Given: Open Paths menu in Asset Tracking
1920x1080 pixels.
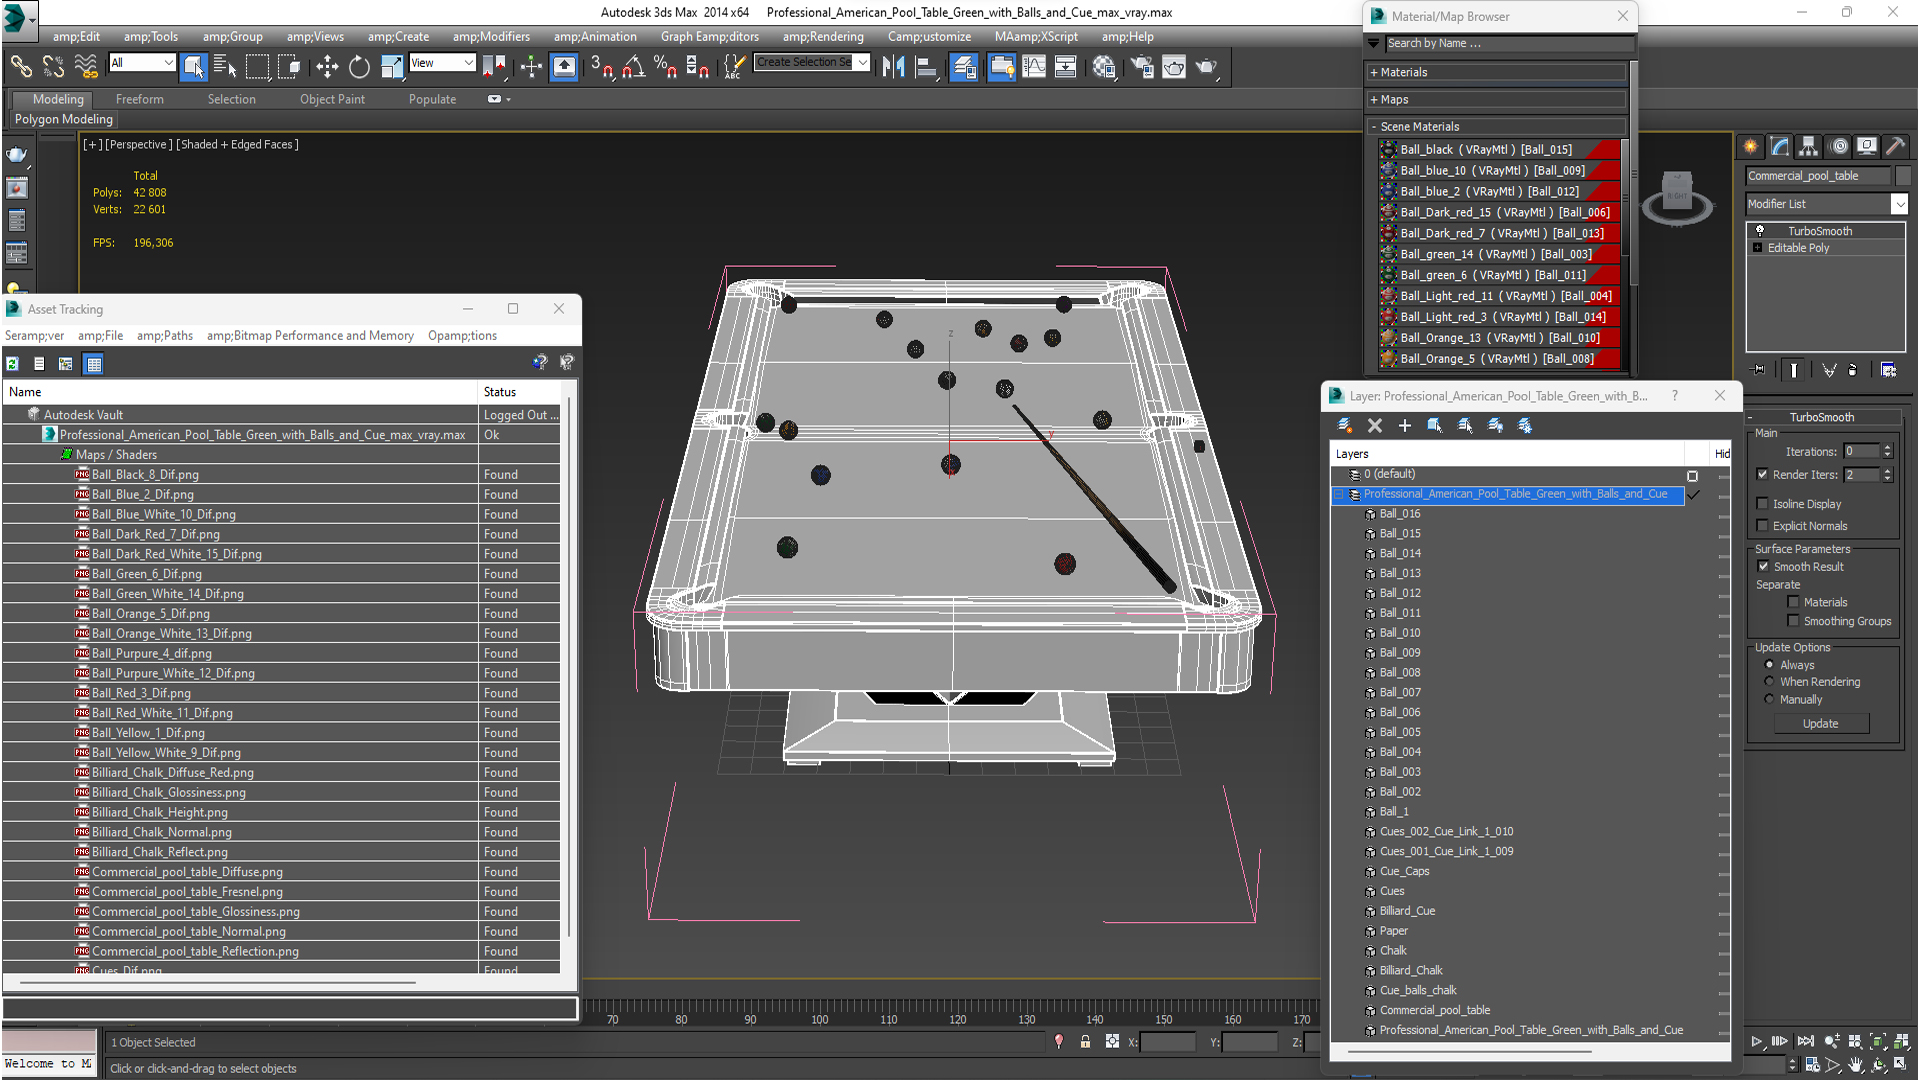Looking at the screenshot, I should click(x=165, y=335).
